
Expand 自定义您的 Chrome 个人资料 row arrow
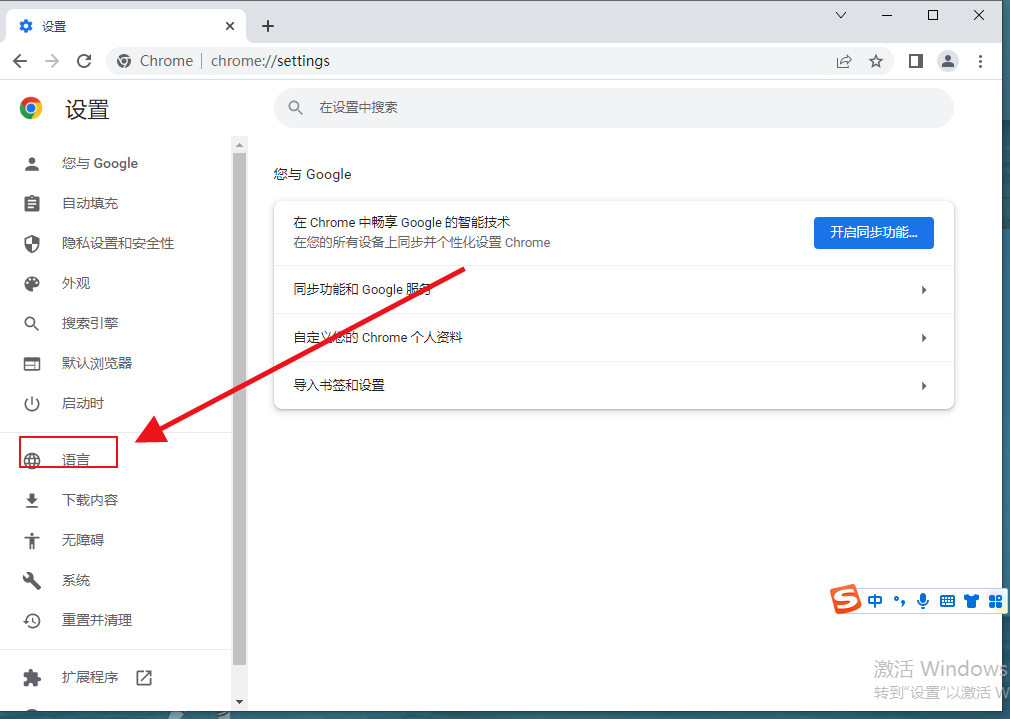click(924, 338)
